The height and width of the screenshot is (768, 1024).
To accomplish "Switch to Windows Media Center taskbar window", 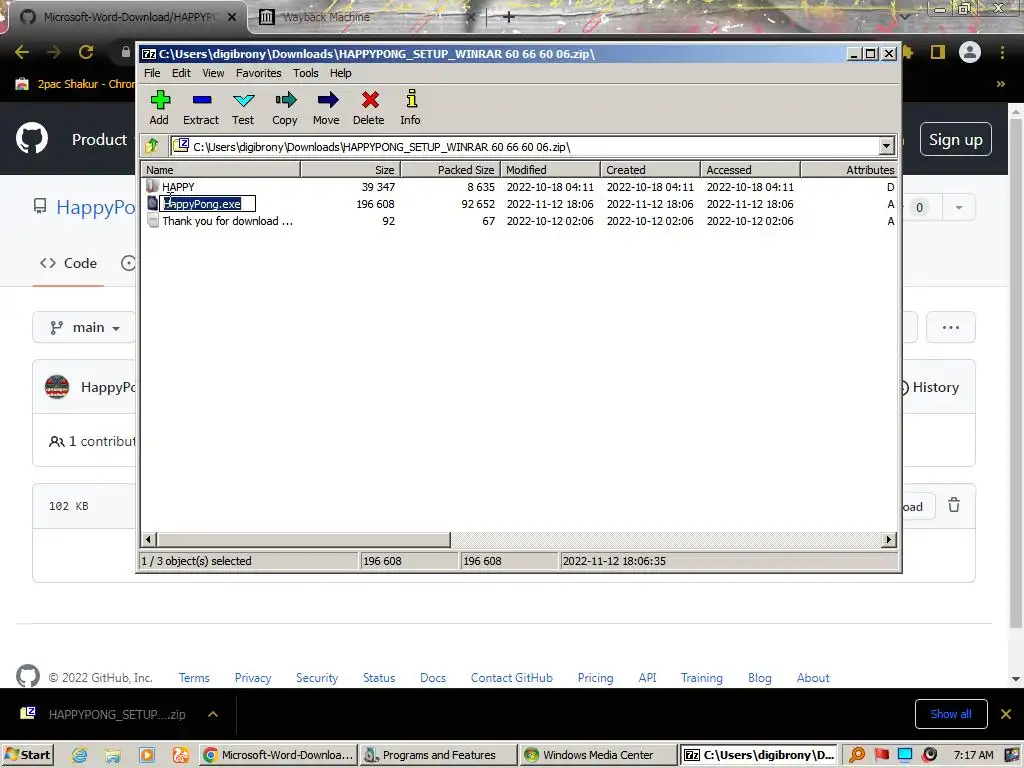I will (x=598, y=755).
